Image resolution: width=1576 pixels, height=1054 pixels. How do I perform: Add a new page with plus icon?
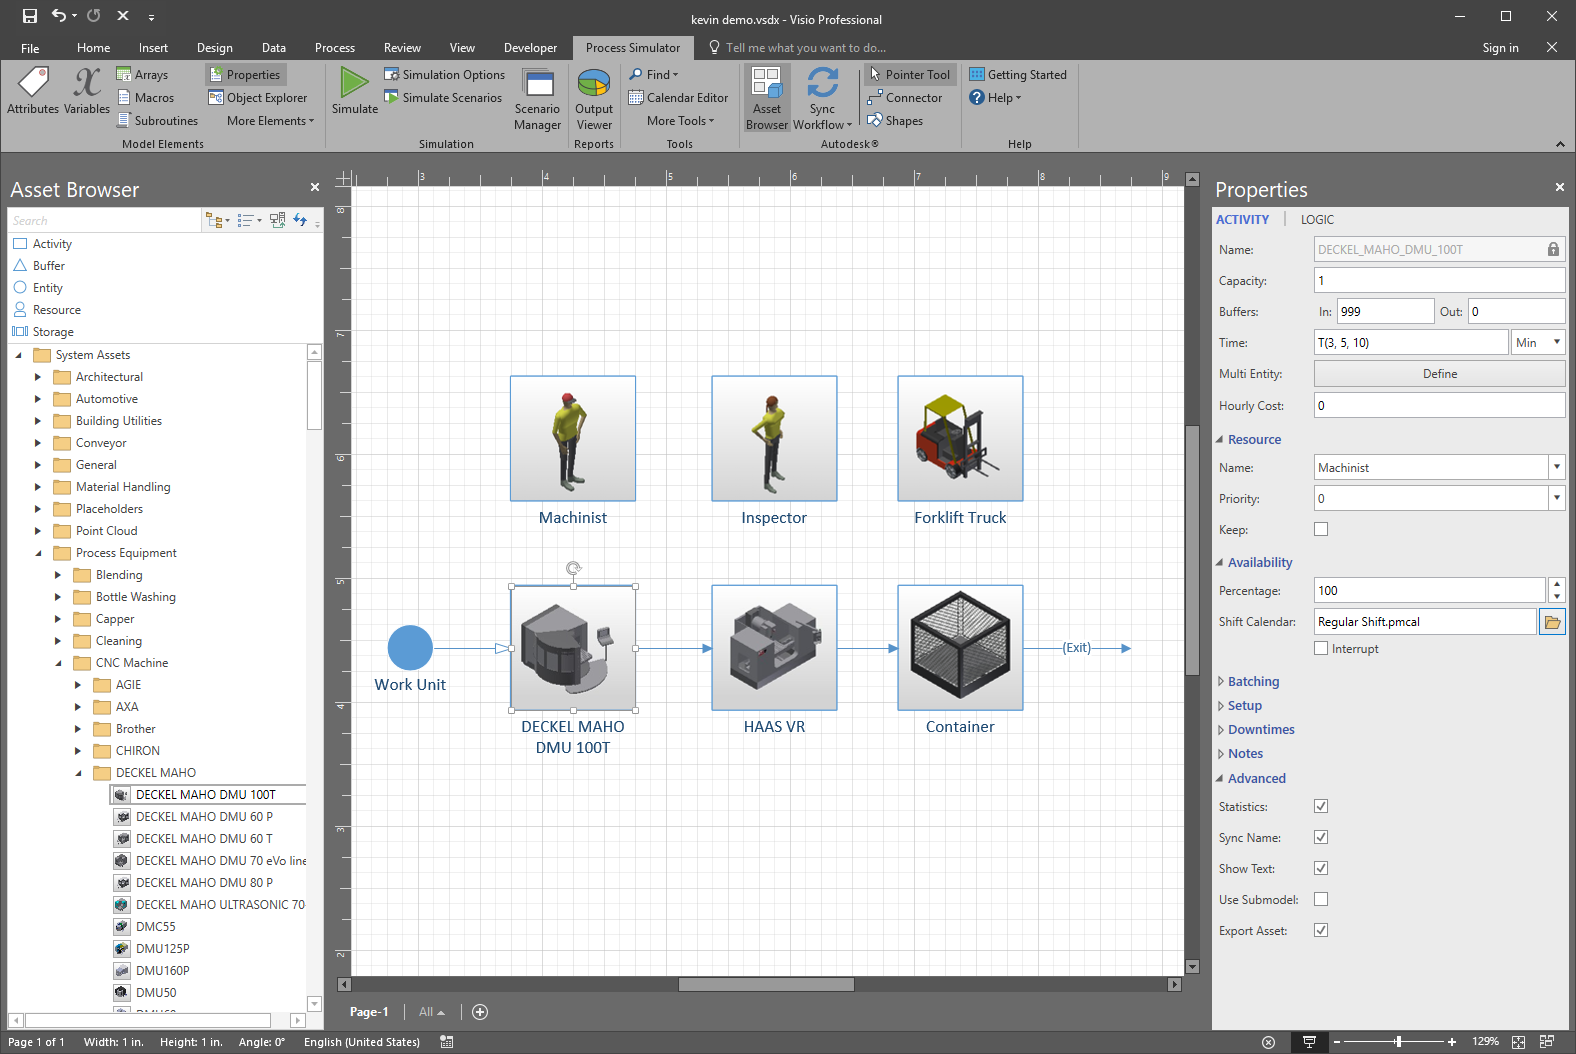tap(480, 1012)
